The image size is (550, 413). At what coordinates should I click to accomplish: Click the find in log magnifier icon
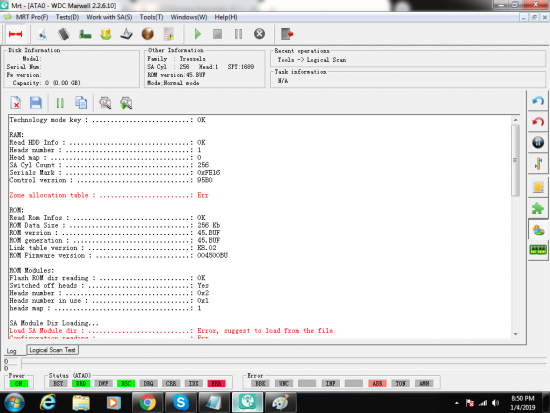click(105, 103)
